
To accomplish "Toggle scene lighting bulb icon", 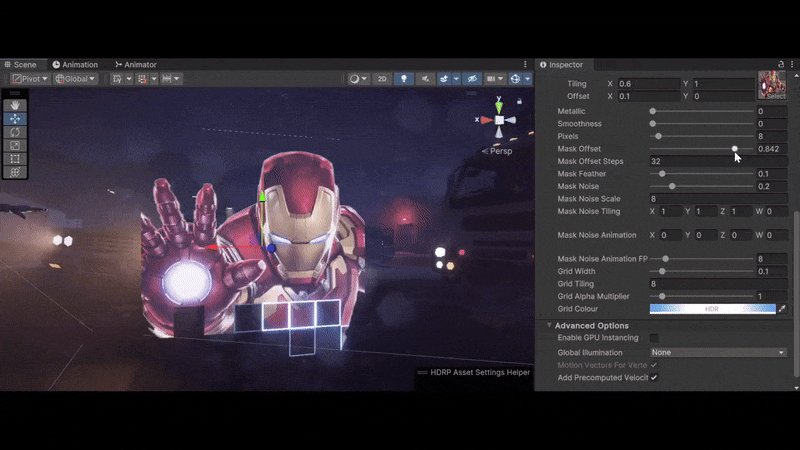I will [x=404, y=79].
